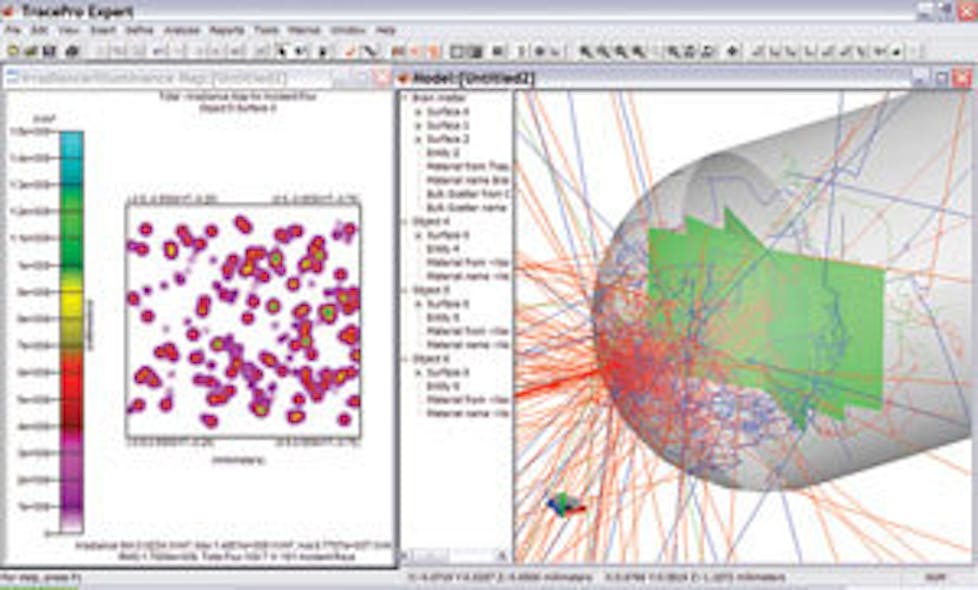This screenshot has width=978, height=590.
Task: Collapse the Object 4 tree node
Action: pos(405,221)
